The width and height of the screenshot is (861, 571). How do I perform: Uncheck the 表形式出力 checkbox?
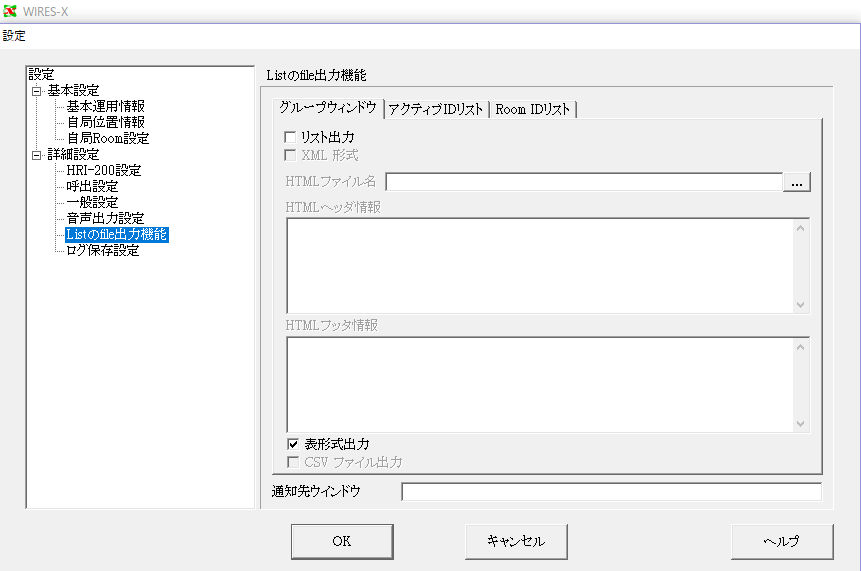click(293, 444)
